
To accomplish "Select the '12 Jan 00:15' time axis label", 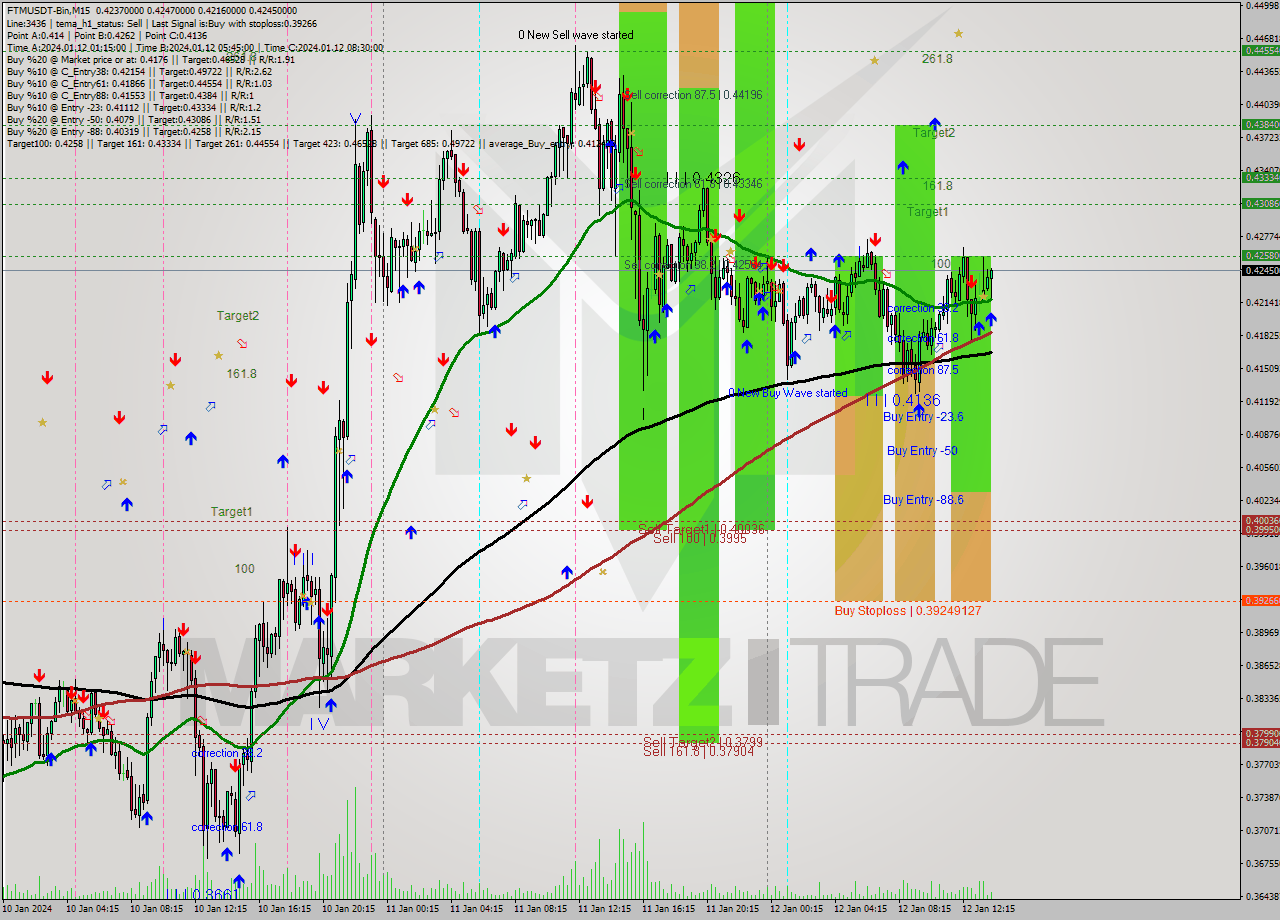I will pos(795,909).
